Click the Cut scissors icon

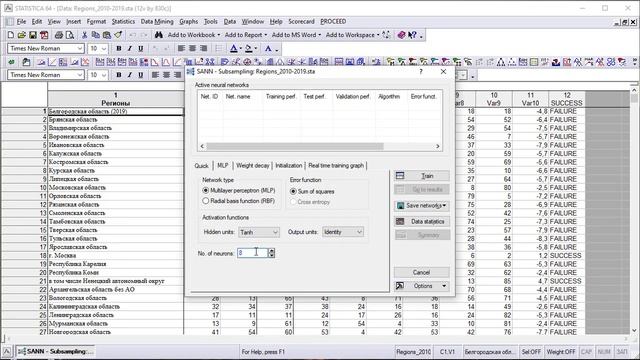pyautogui.click(x=84, y=35)
